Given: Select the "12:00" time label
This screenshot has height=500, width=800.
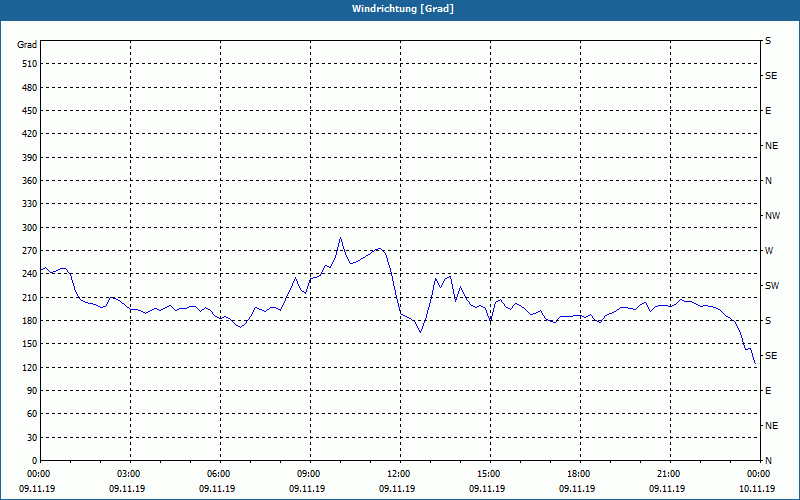Looking at the screenshot, I should coord(397,473).
